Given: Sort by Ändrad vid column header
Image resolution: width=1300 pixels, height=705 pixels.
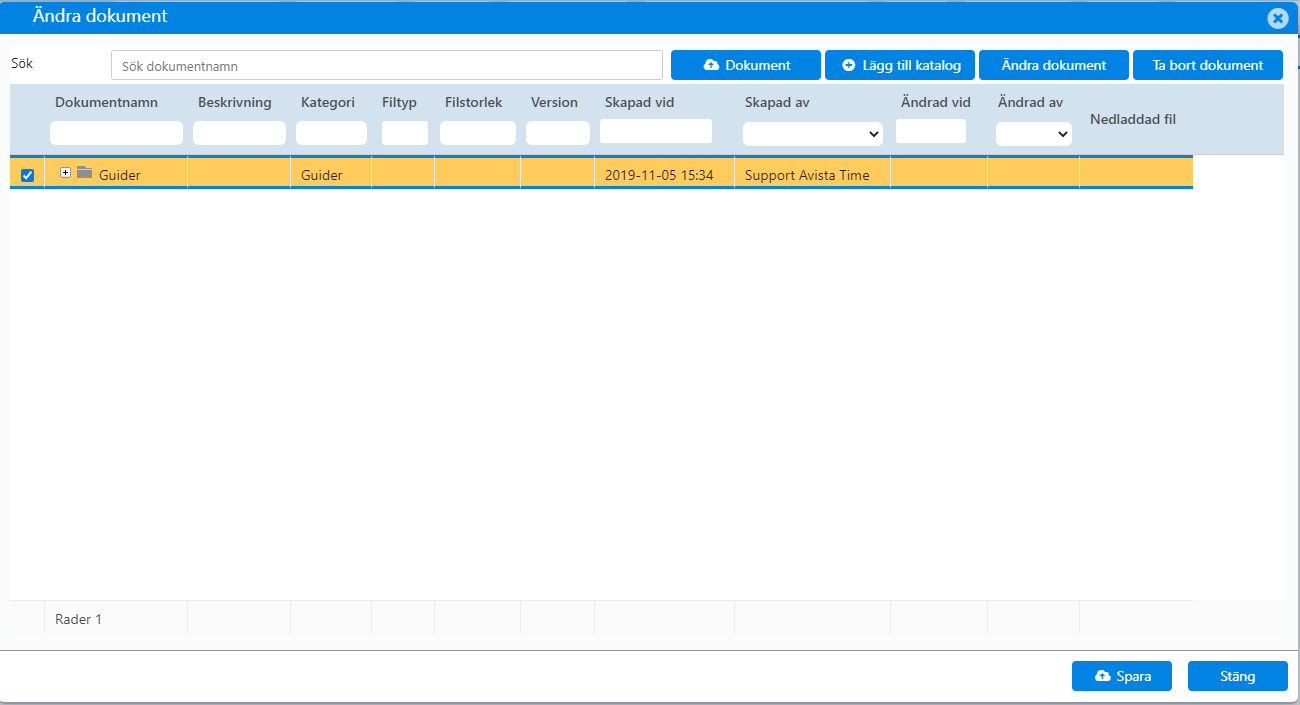Looking at the screenshot, I should click(936, 102).
